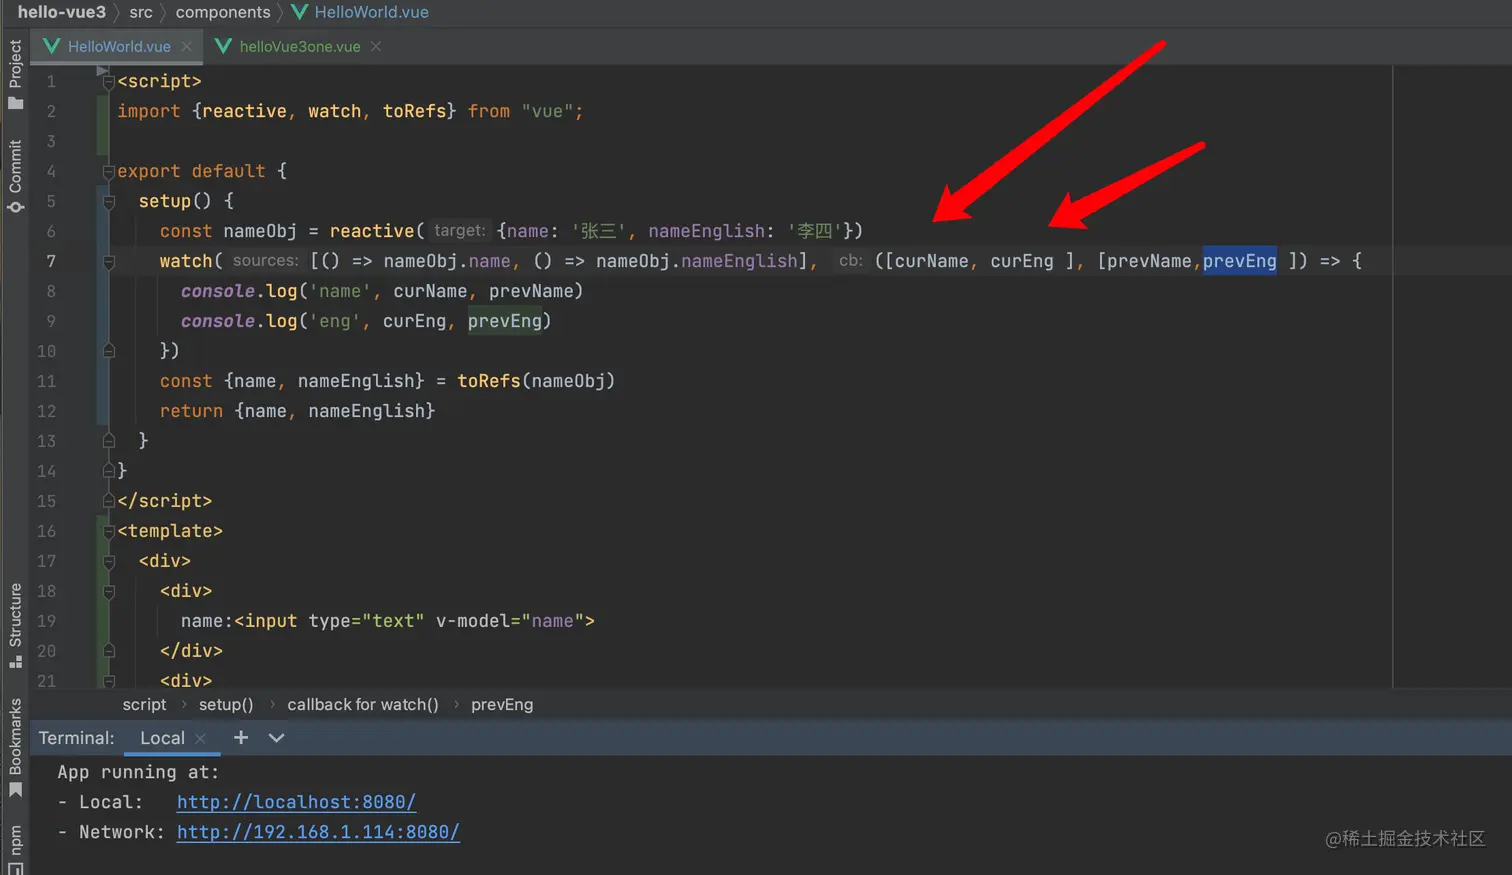Click the callback for watch() breadcrumb
The image size is (1512, 875).
pyautogui.click(x=363, y=705)
